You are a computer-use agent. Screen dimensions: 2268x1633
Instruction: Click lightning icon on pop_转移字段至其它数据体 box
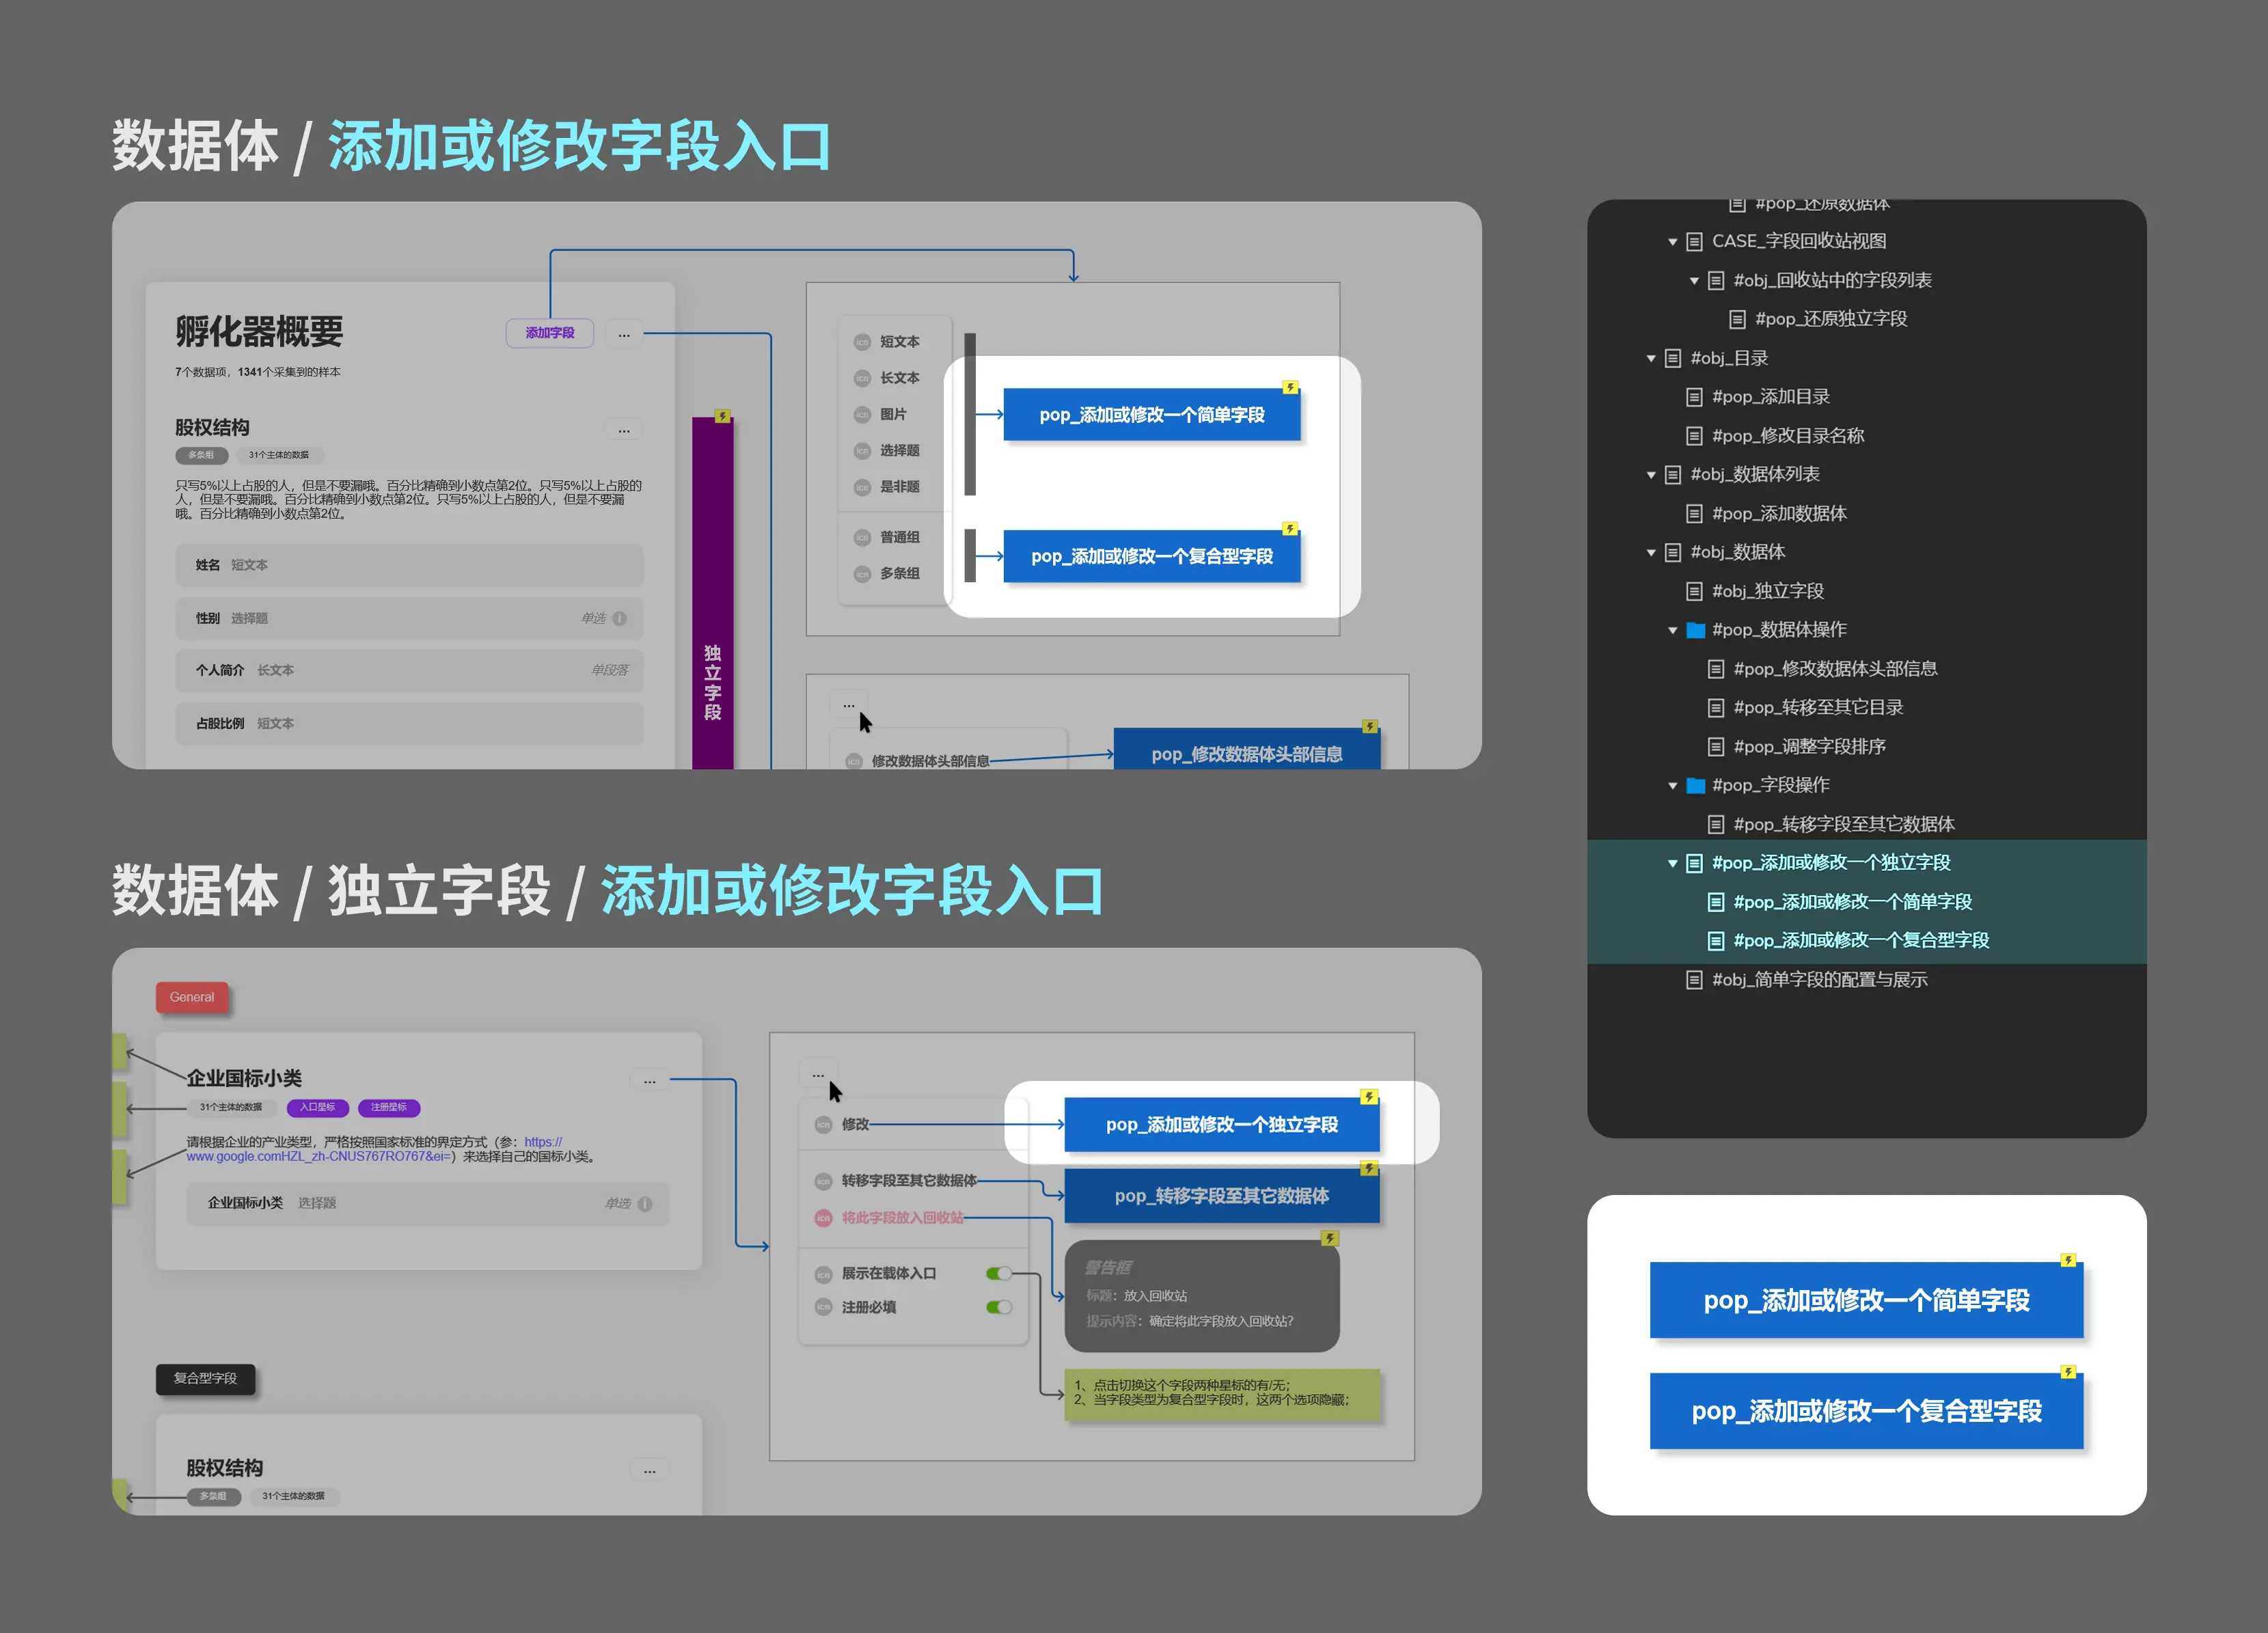point(1369,1167)
